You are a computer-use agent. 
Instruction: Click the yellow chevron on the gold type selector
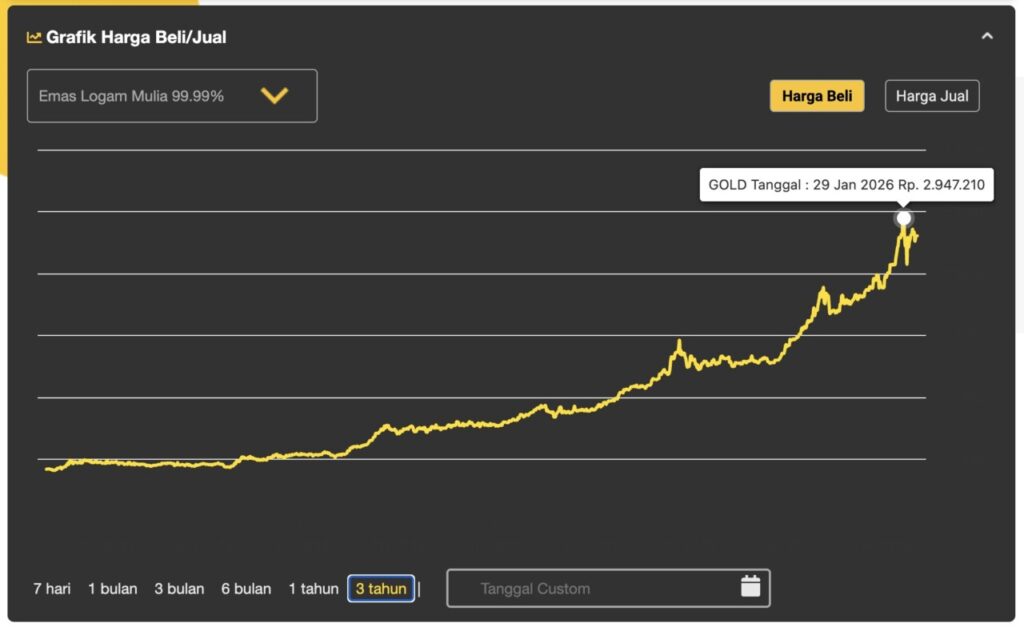pos(271,95)
